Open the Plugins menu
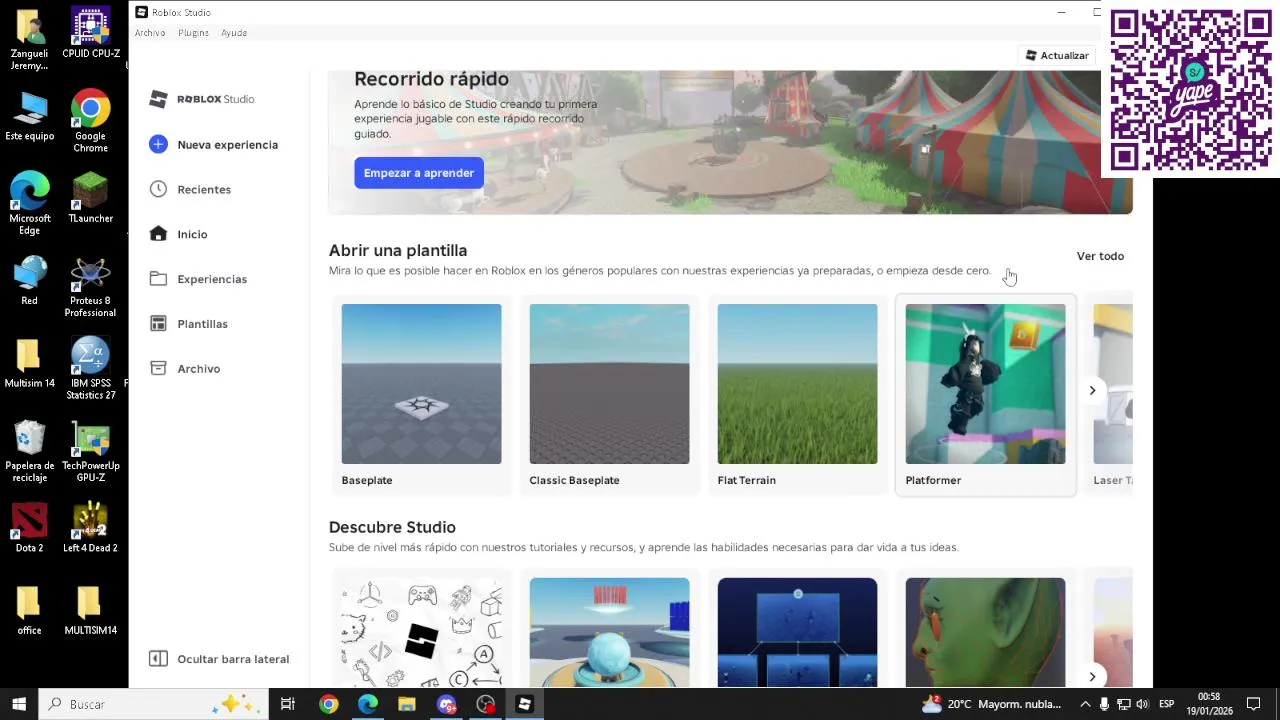The width and height of the screenshot is (1280, 720). tap(193, 33)
